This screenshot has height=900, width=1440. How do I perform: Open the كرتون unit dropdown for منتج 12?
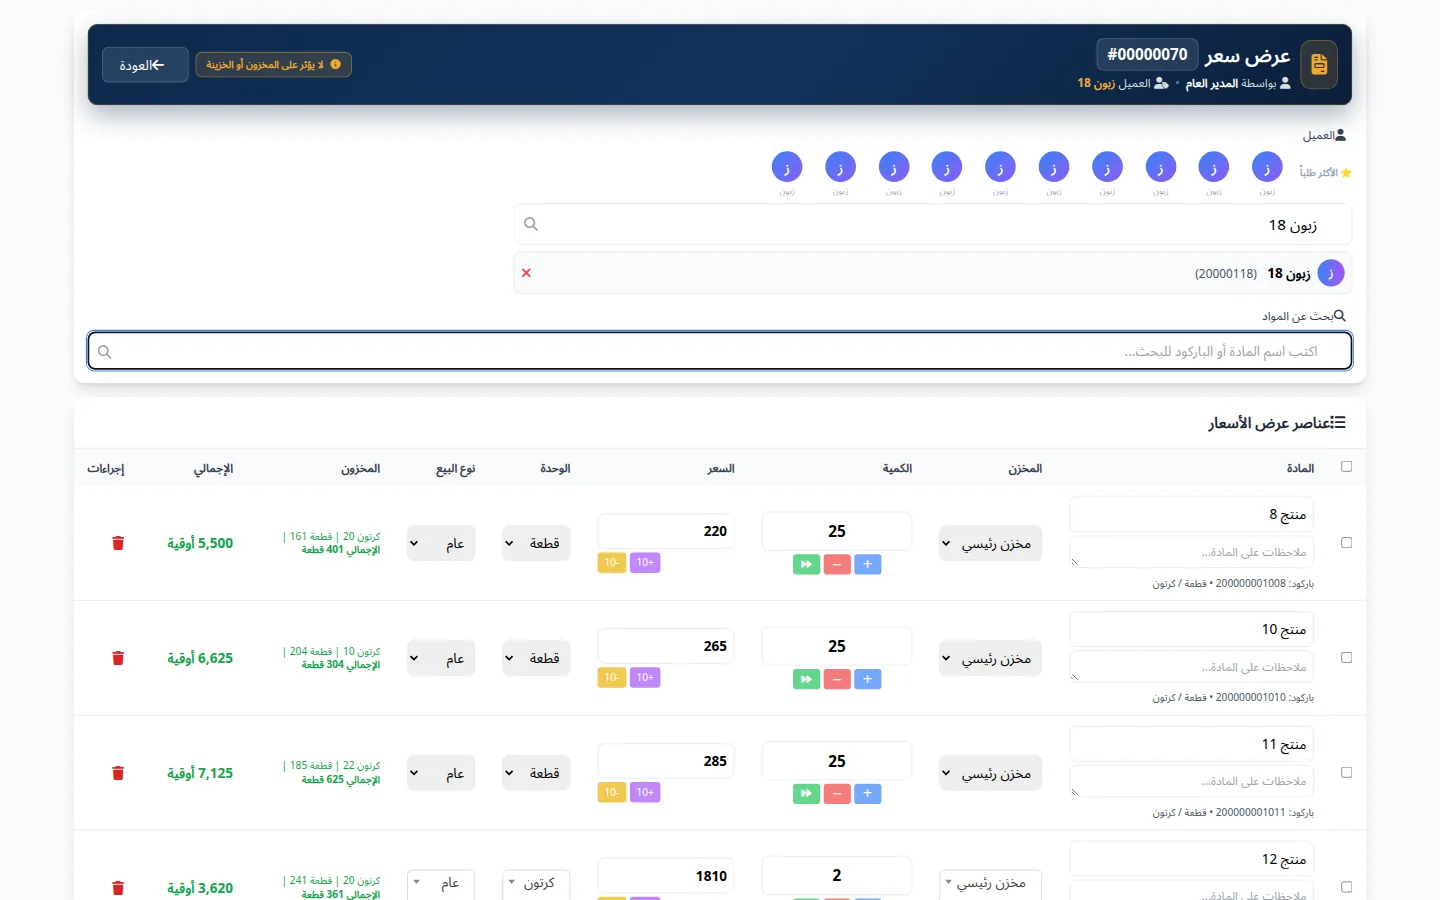[536, 884]
